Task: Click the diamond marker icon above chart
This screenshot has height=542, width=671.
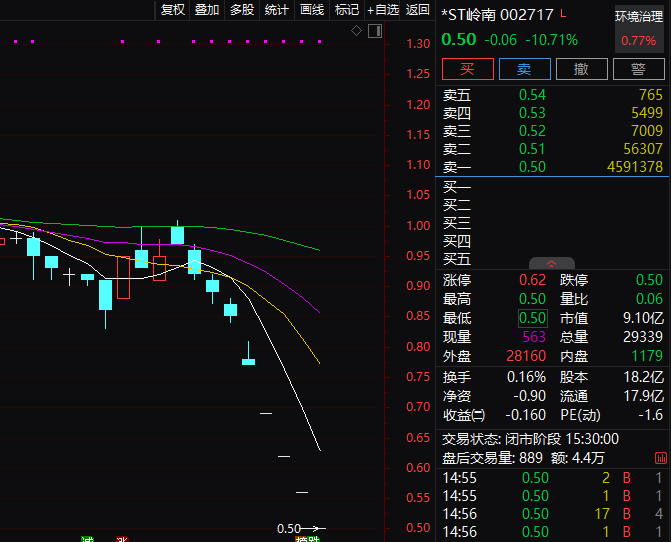Action: pos(356,31)
